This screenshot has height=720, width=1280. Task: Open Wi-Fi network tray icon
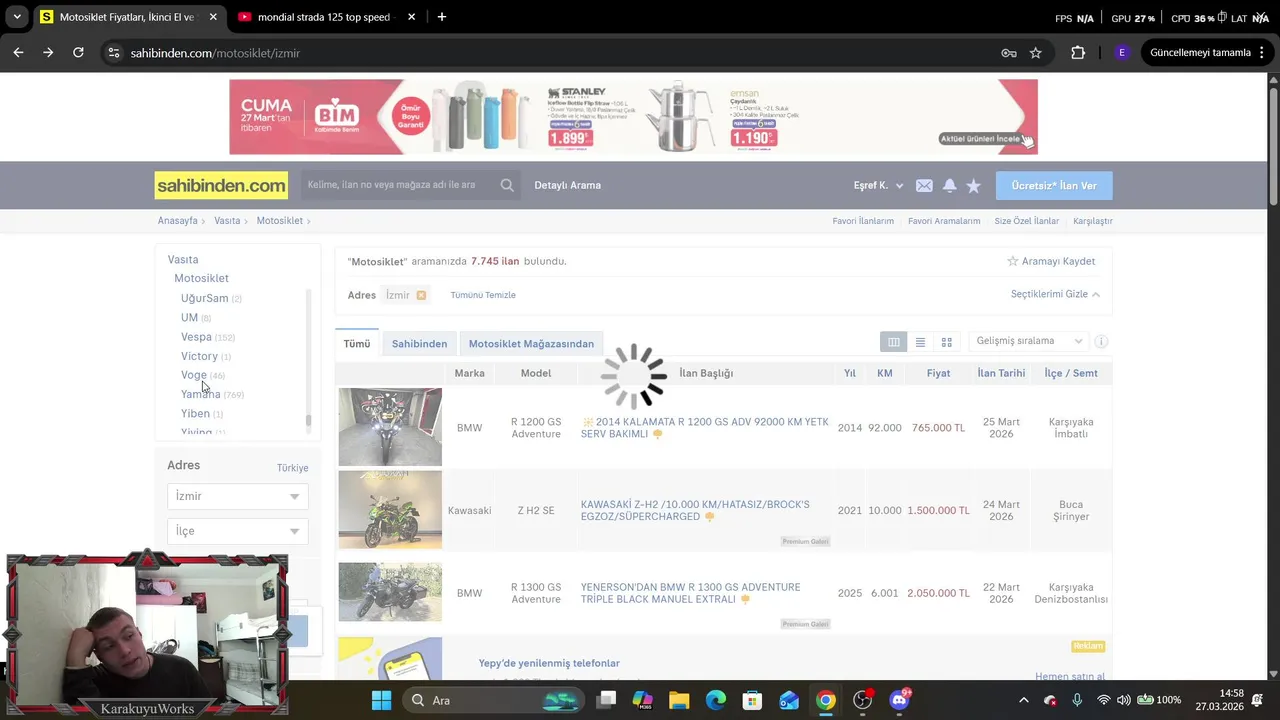(x=1103, y=700)
